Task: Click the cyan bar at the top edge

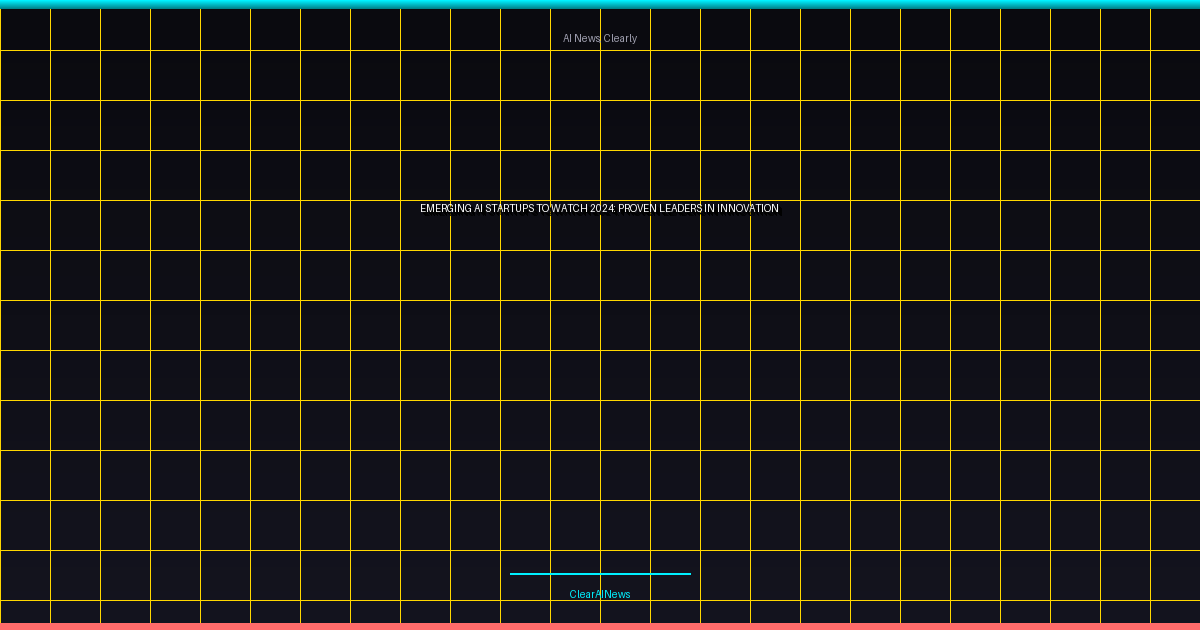Action: (x=600, y=4)
